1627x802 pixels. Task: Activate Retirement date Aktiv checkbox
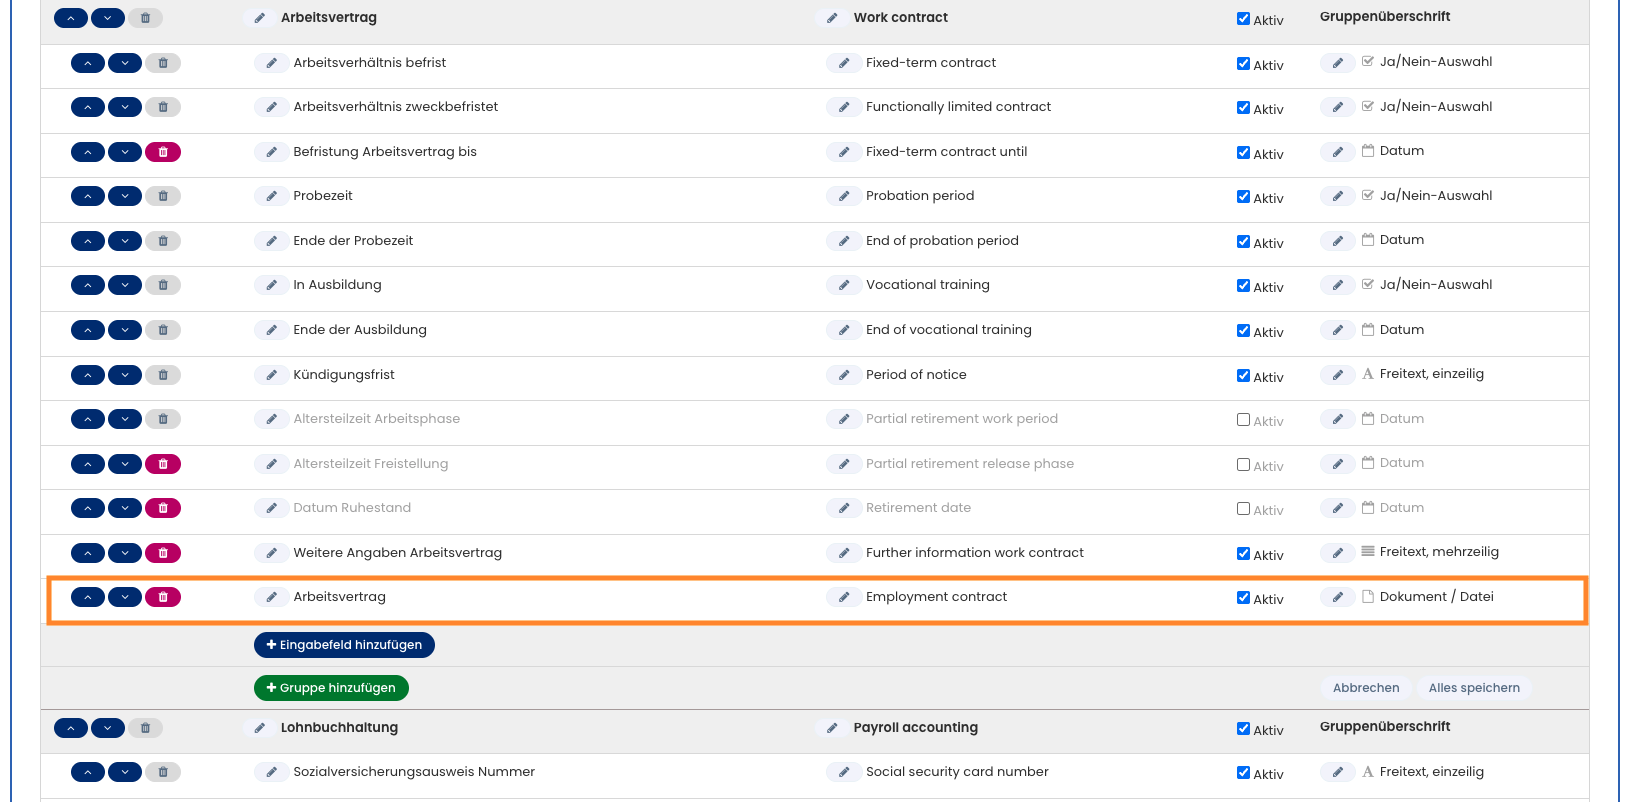click(x=1243, y=509)
